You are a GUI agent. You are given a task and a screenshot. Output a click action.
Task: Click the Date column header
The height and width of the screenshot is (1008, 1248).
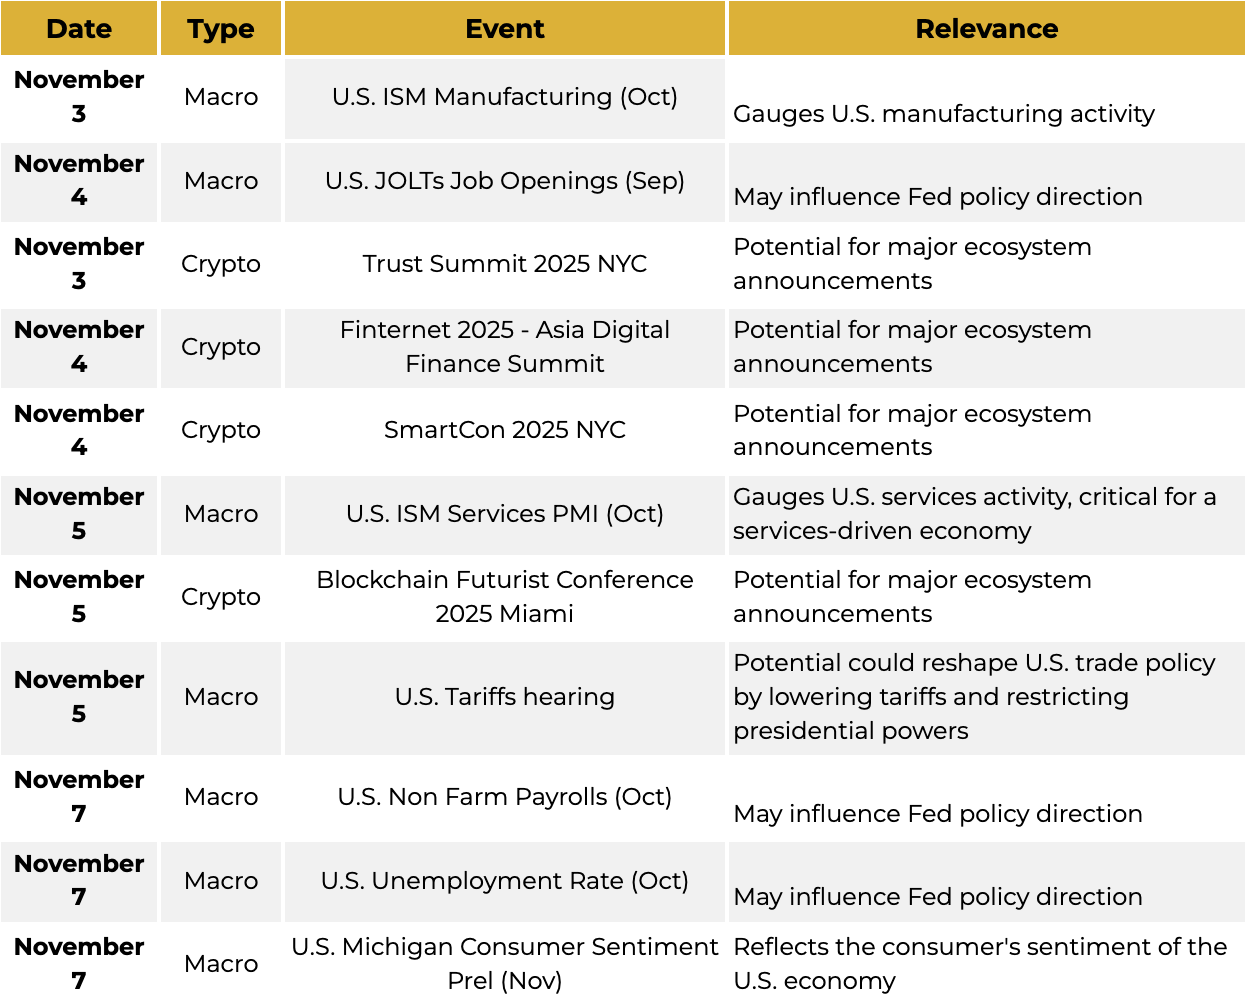tap(79, 29)
